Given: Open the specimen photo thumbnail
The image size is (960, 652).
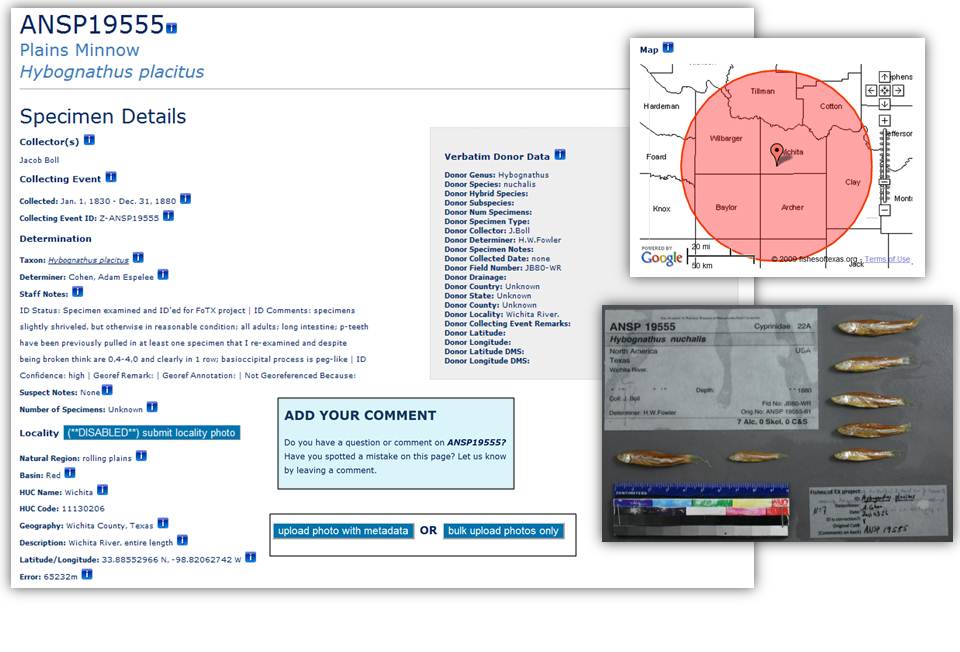Looking at the screenshot, I should pos(777,423).
